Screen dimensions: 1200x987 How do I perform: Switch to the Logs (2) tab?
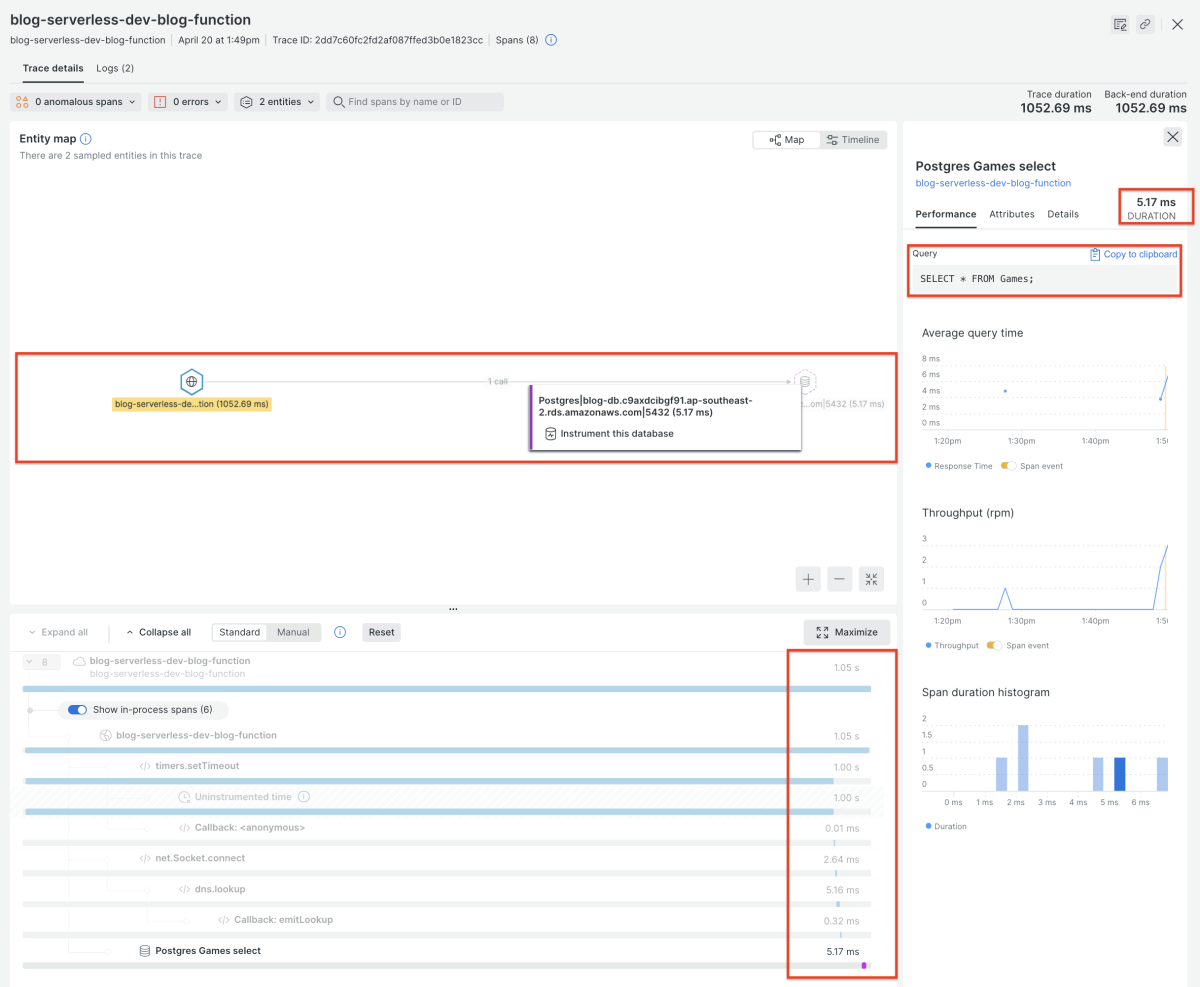tap(115, 68)
